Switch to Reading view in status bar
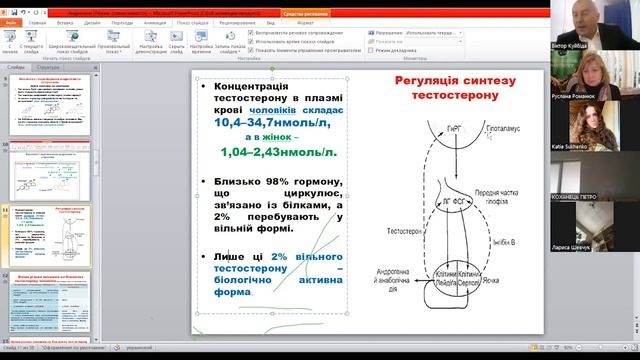The width and height of the screenshot is (640, 360). (x=549, y=347)
